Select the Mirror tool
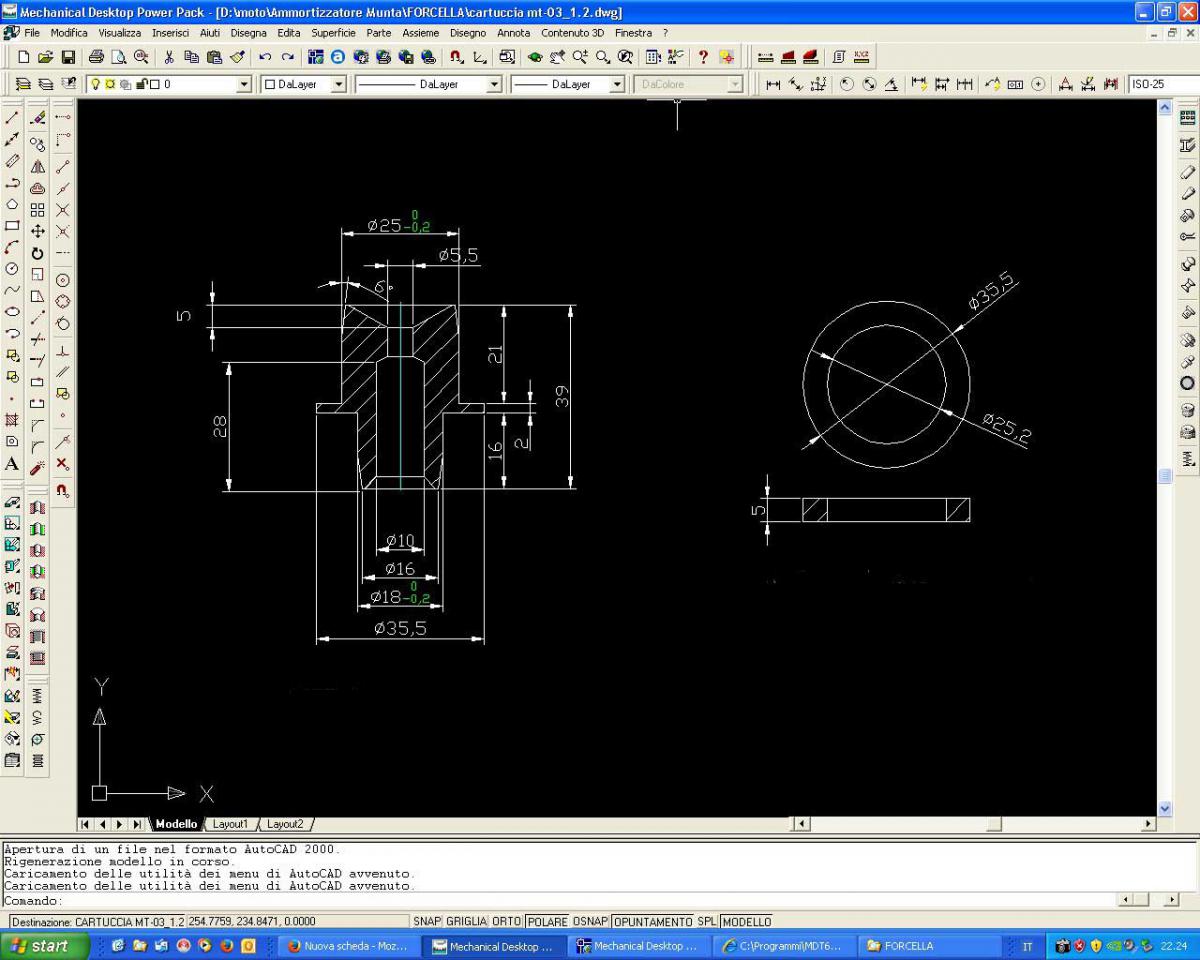1200x960 pixels. pos(37,166)
